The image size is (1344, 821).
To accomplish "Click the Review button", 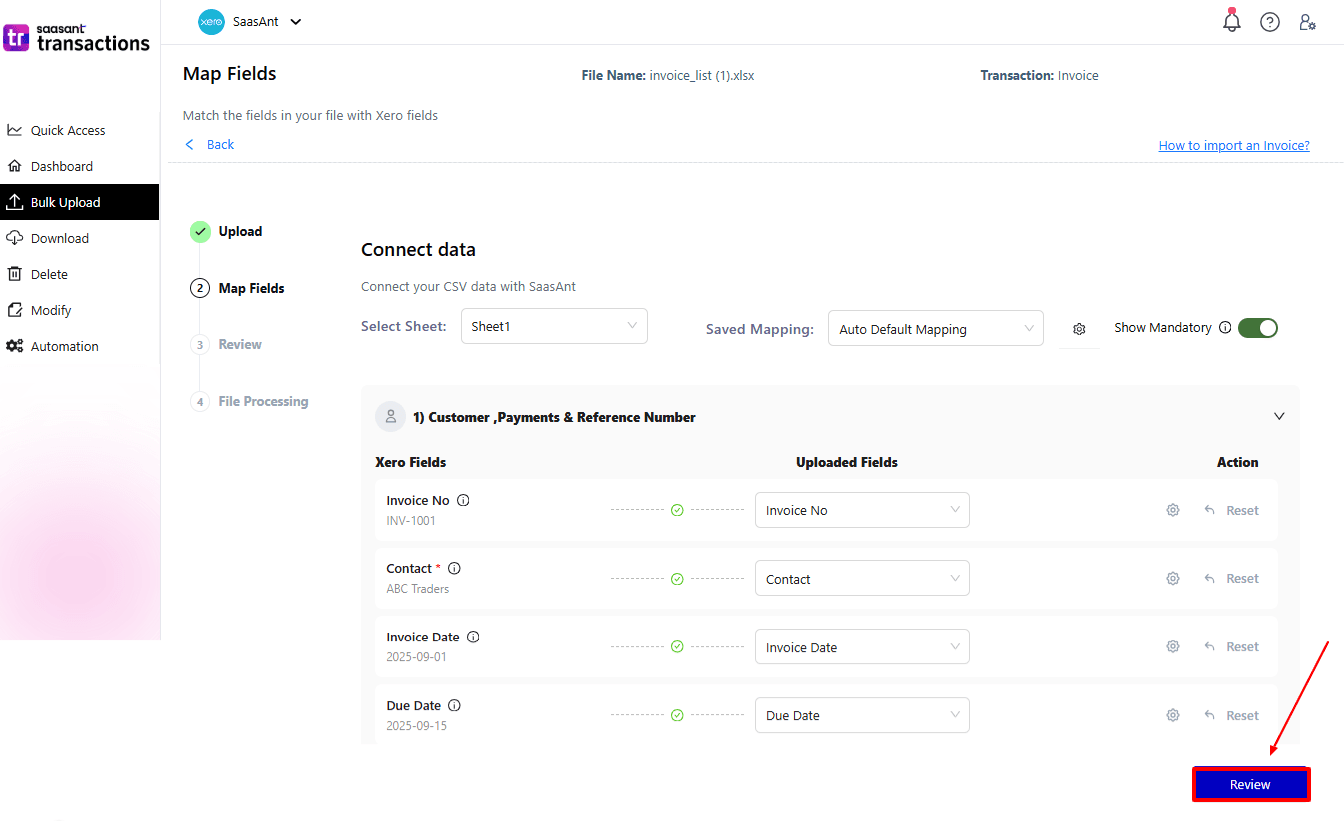I will [x=1251, y=784].
